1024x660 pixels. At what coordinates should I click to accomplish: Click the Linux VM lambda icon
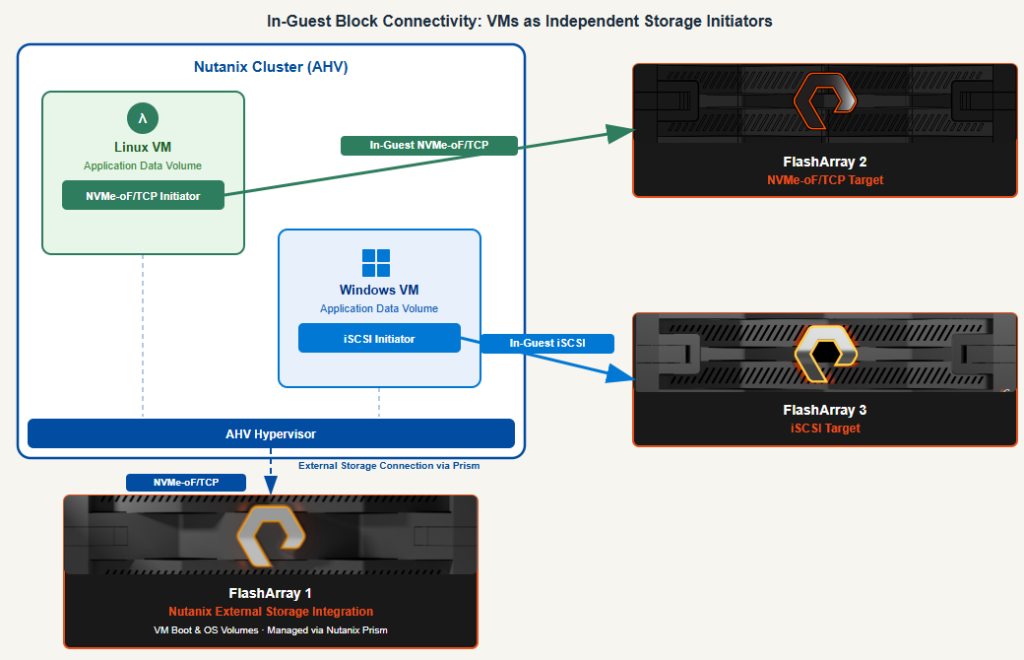pos(142,118)
